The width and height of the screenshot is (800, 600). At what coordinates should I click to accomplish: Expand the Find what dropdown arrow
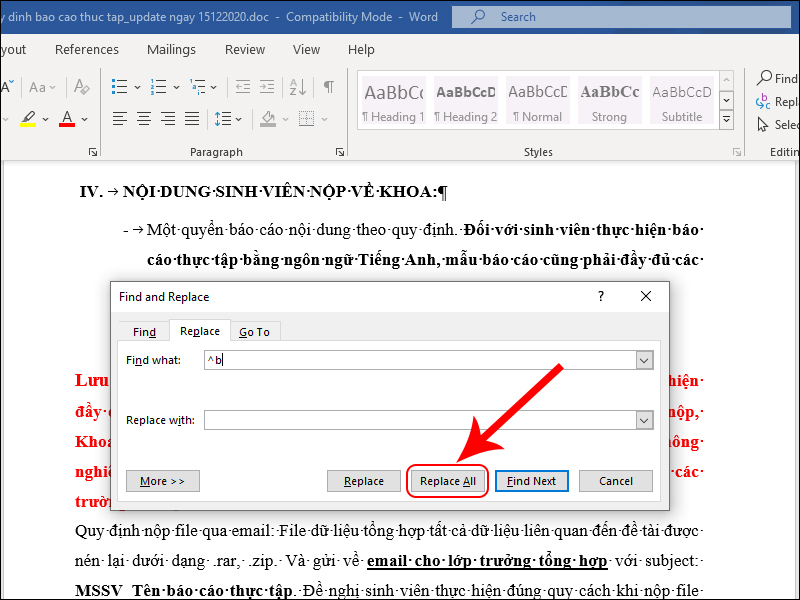(644, 360)
